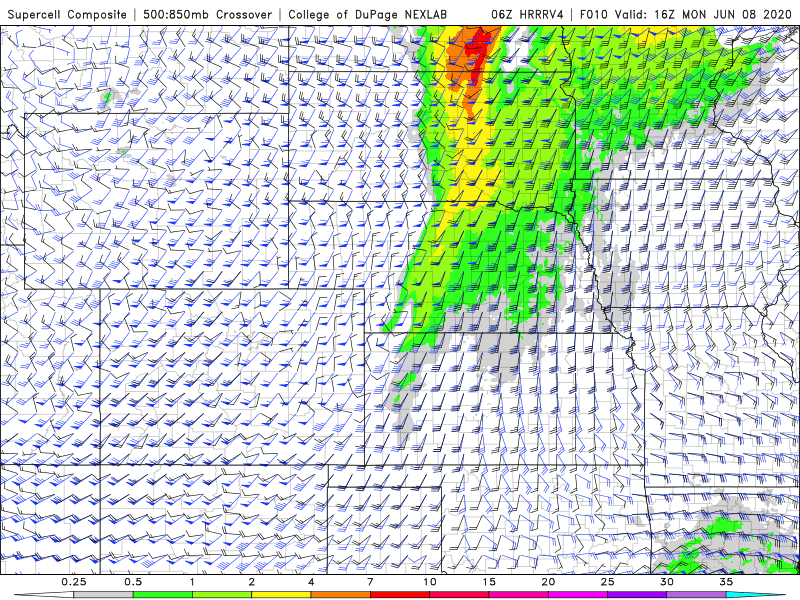Click the legend value 35
The height and width of the screenshot is (600, 800).
[x=726, y=582]
